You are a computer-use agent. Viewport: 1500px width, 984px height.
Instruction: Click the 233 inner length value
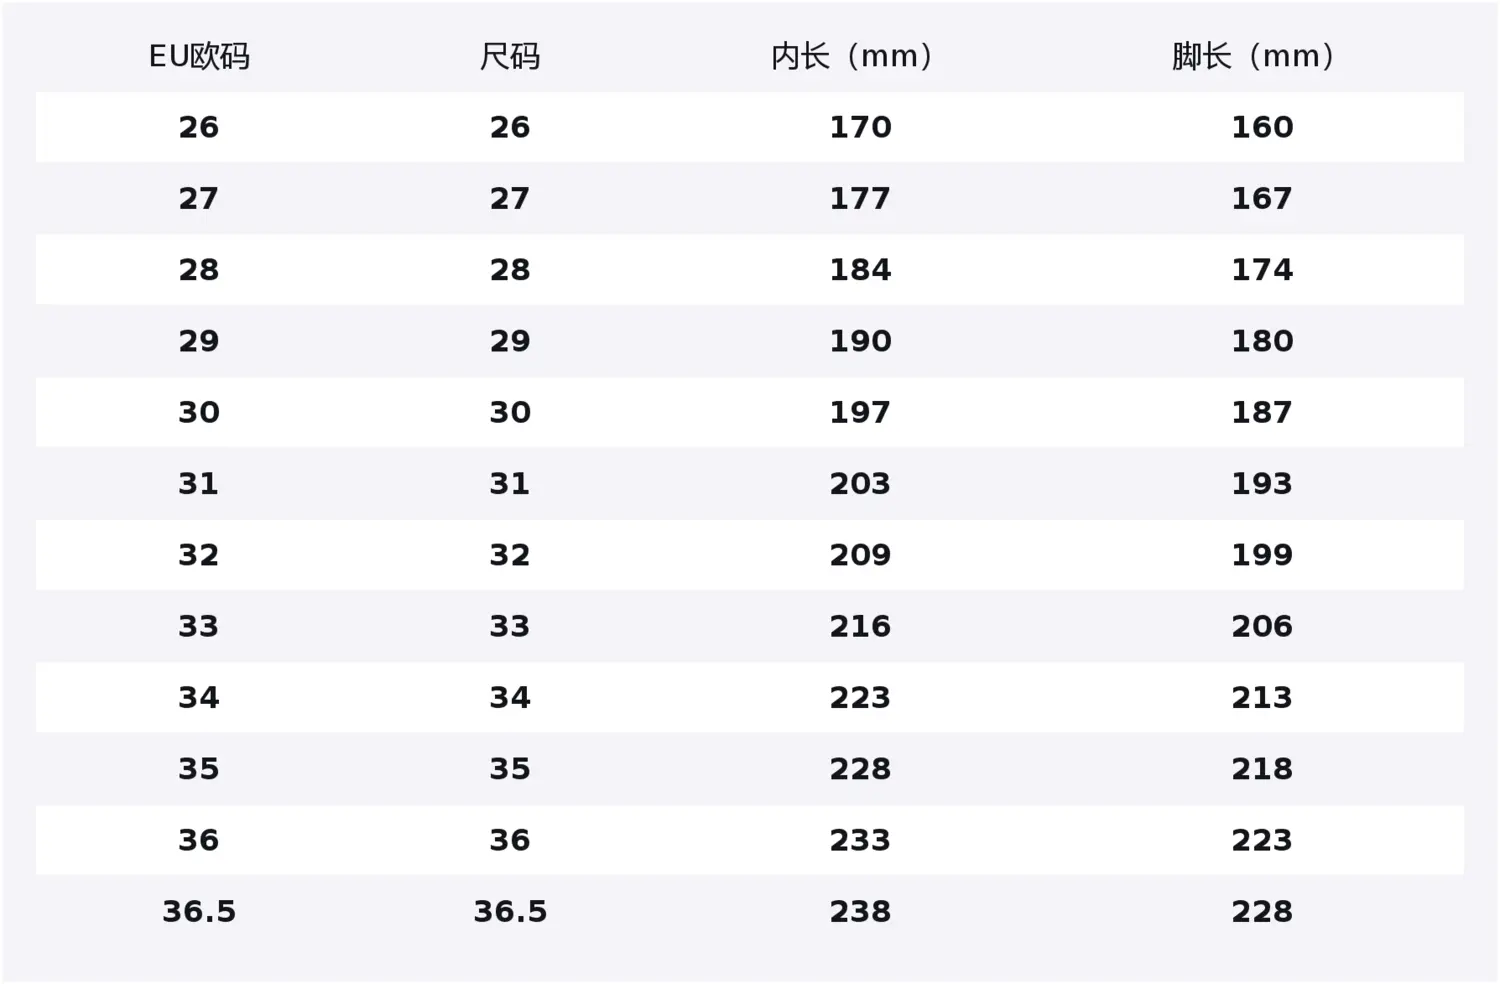(860, 840)
